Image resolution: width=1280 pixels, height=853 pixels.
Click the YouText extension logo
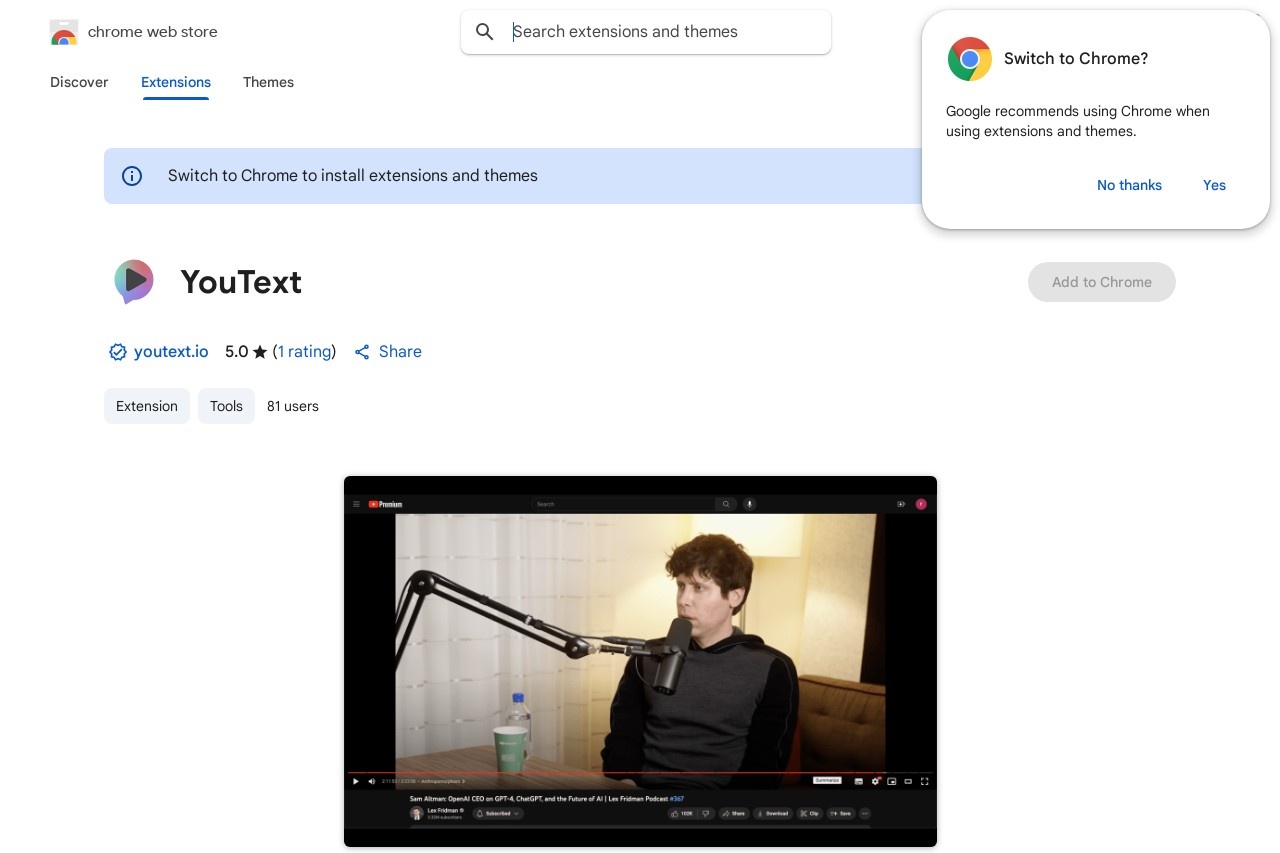click(x=133, y=282)
